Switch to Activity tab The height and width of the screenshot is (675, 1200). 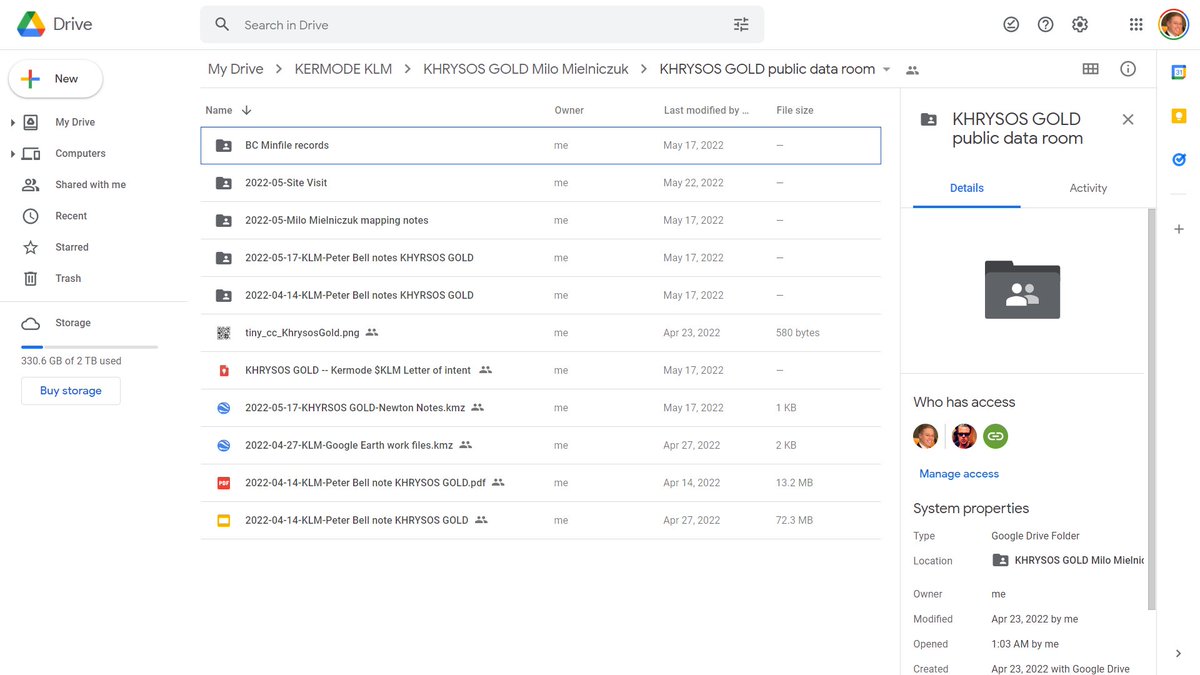point(1088,188)
